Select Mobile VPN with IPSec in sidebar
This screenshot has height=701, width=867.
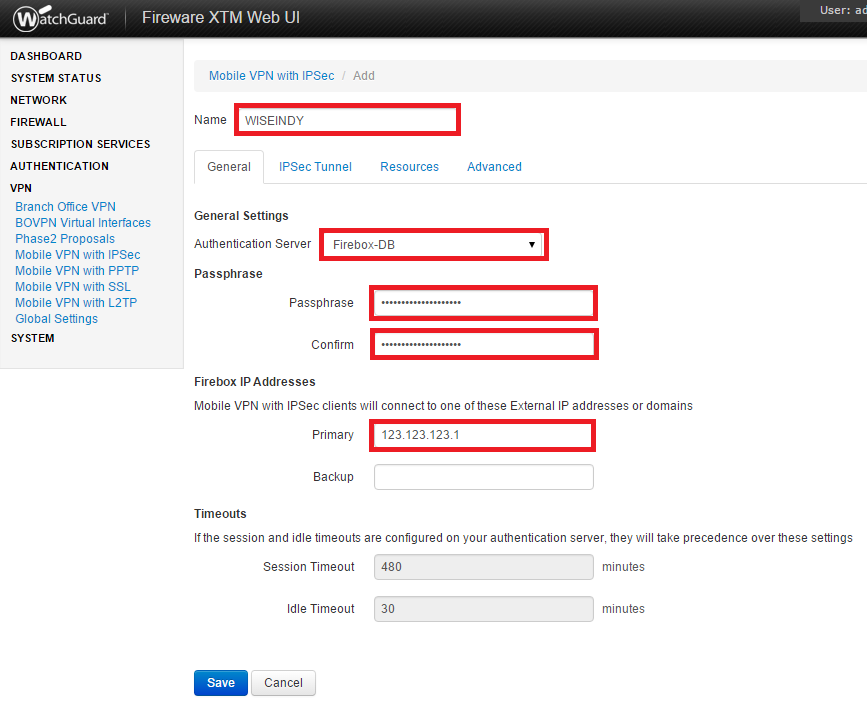[x=77, y=255]
